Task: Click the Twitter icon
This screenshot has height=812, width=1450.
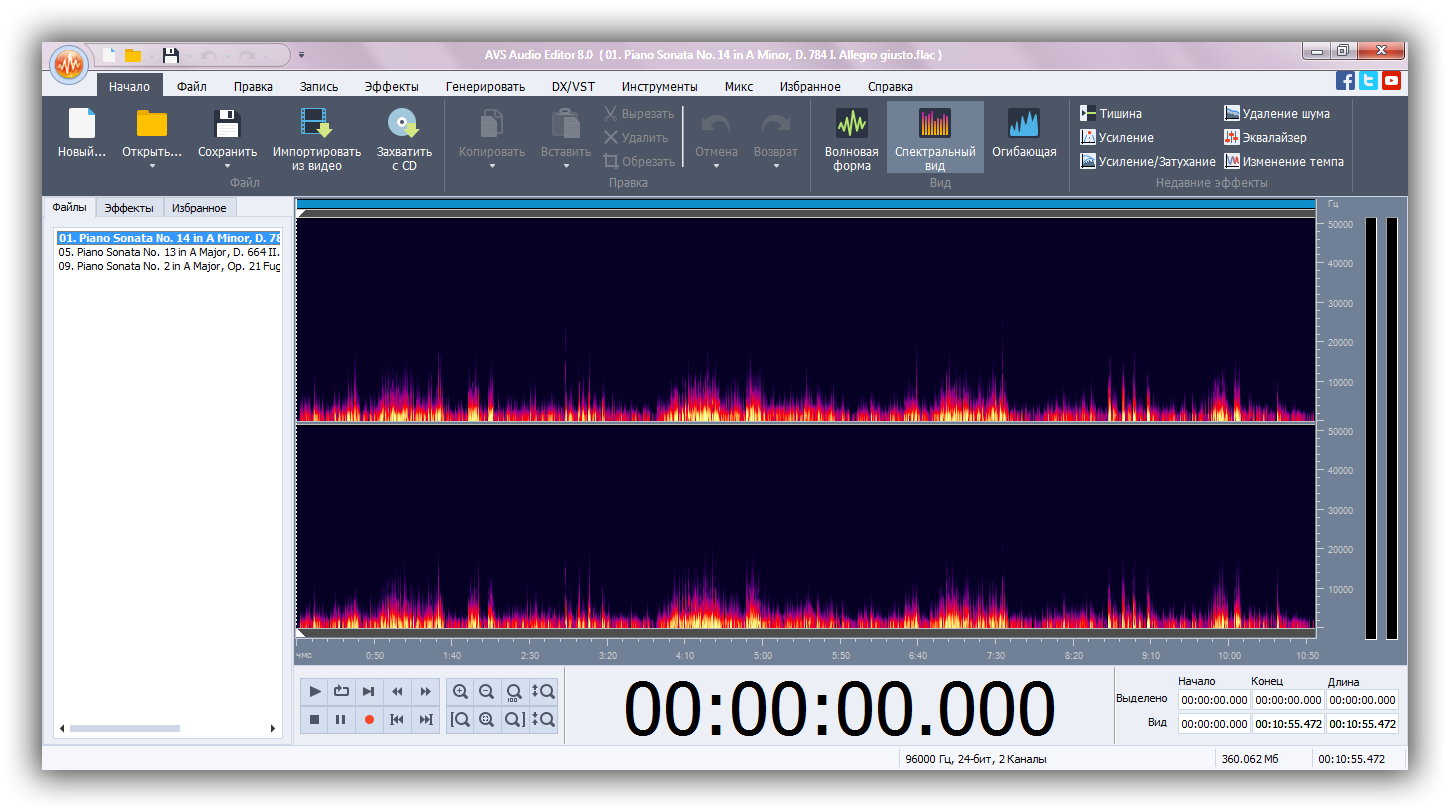Action: (1368, 81)
